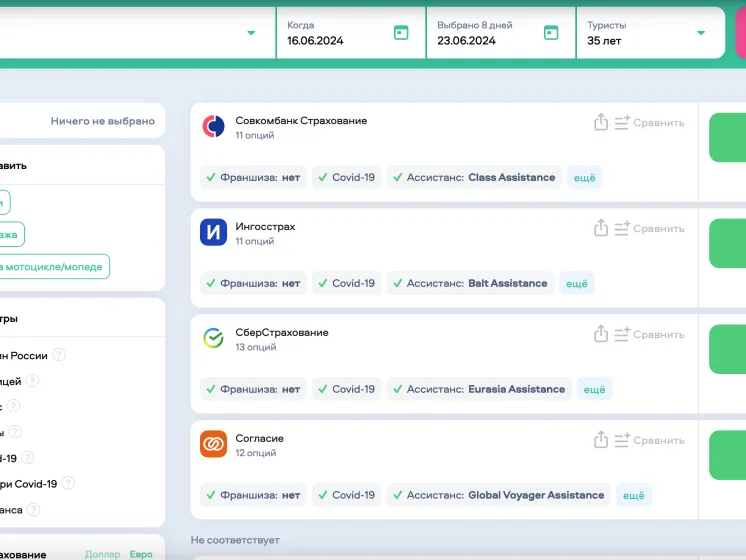The height and width of the screenshot is (560, 746).
Task: Click help icon next to при Covid-19
Action: [x=68, y=483]
